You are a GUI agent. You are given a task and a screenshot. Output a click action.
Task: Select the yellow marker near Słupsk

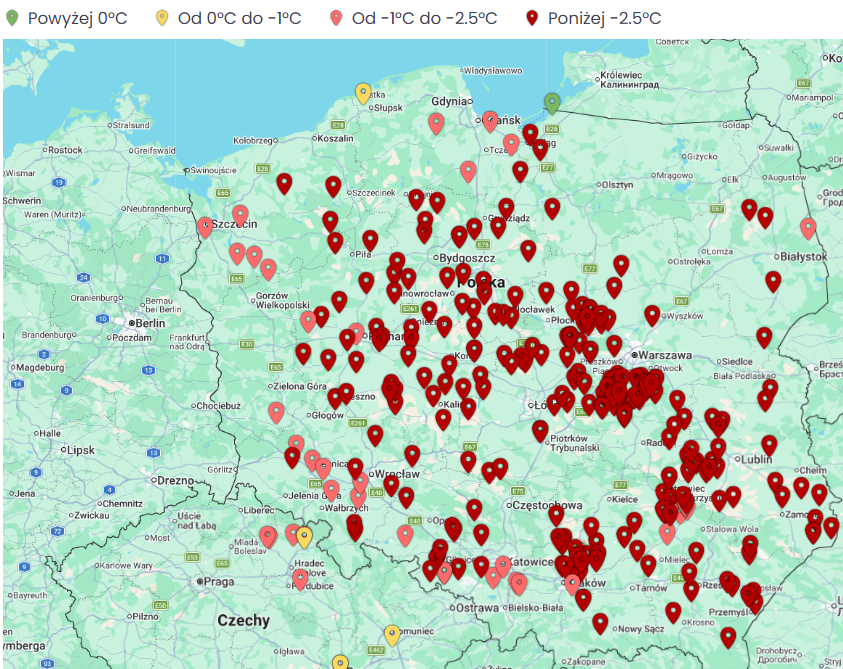pyautogui.click(x=364, y=93)
